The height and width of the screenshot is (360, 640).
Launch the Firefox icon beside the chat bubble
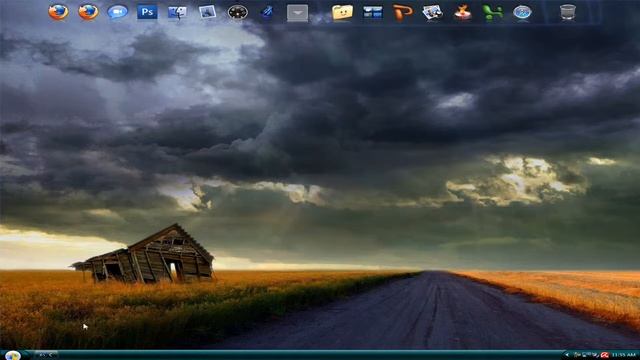[x=88, y=12]
